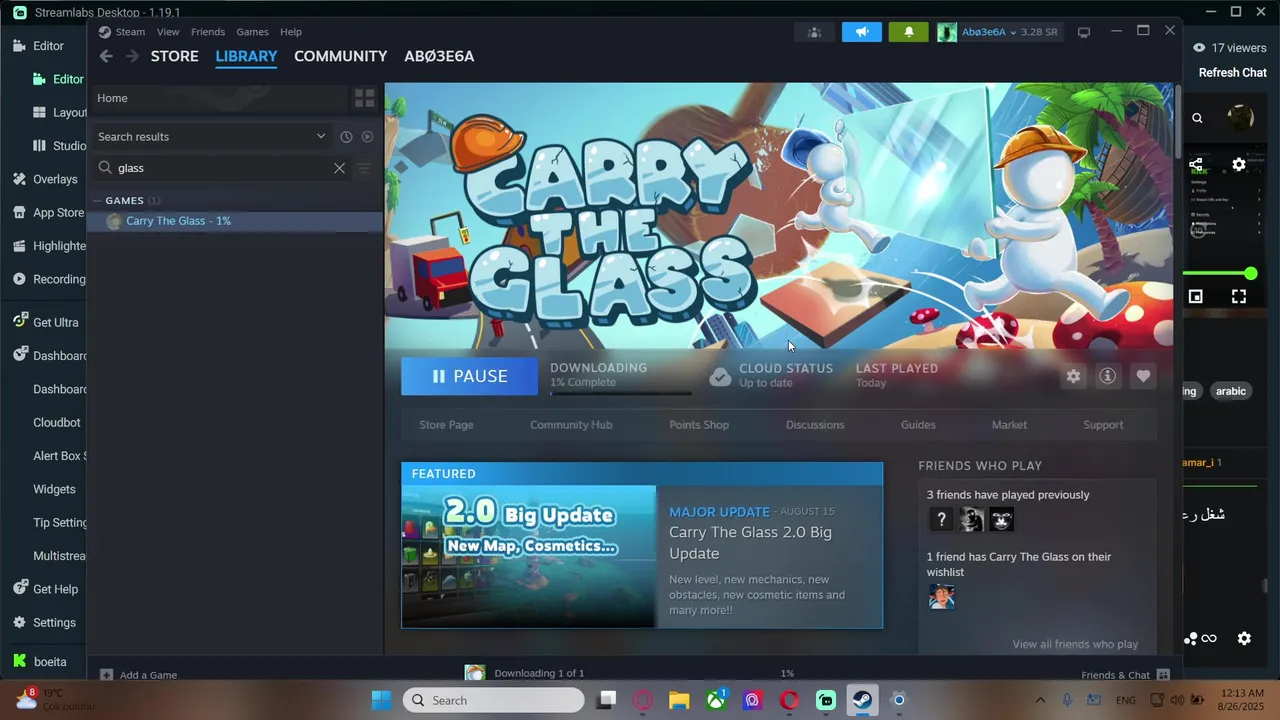The height and width of the screenshot is (720, 1280).
Task: Click the Windows taskbar Search box
Action: point(493,700)
